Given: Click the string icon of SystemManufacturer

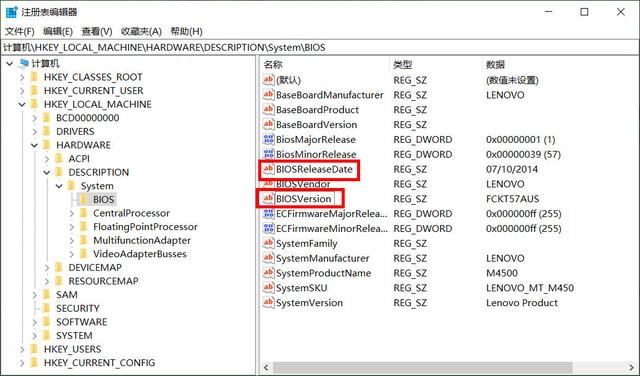Looking at the screenshot, I should coord(268,258).
